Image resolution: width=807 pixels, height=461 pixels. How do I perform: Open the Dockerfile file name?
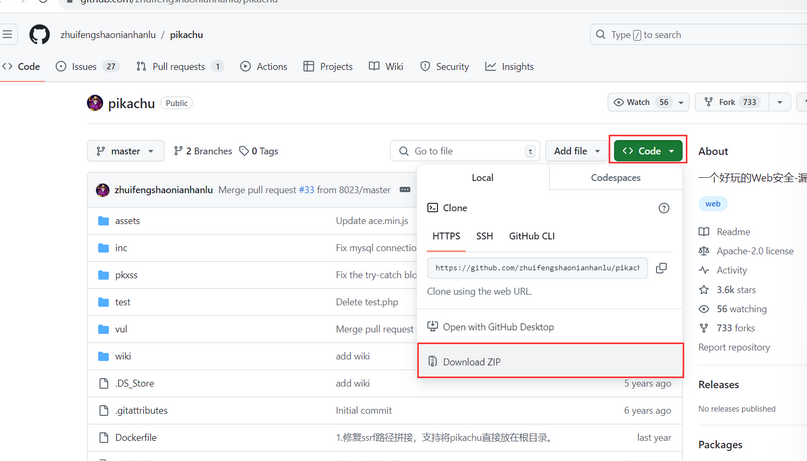136,437
